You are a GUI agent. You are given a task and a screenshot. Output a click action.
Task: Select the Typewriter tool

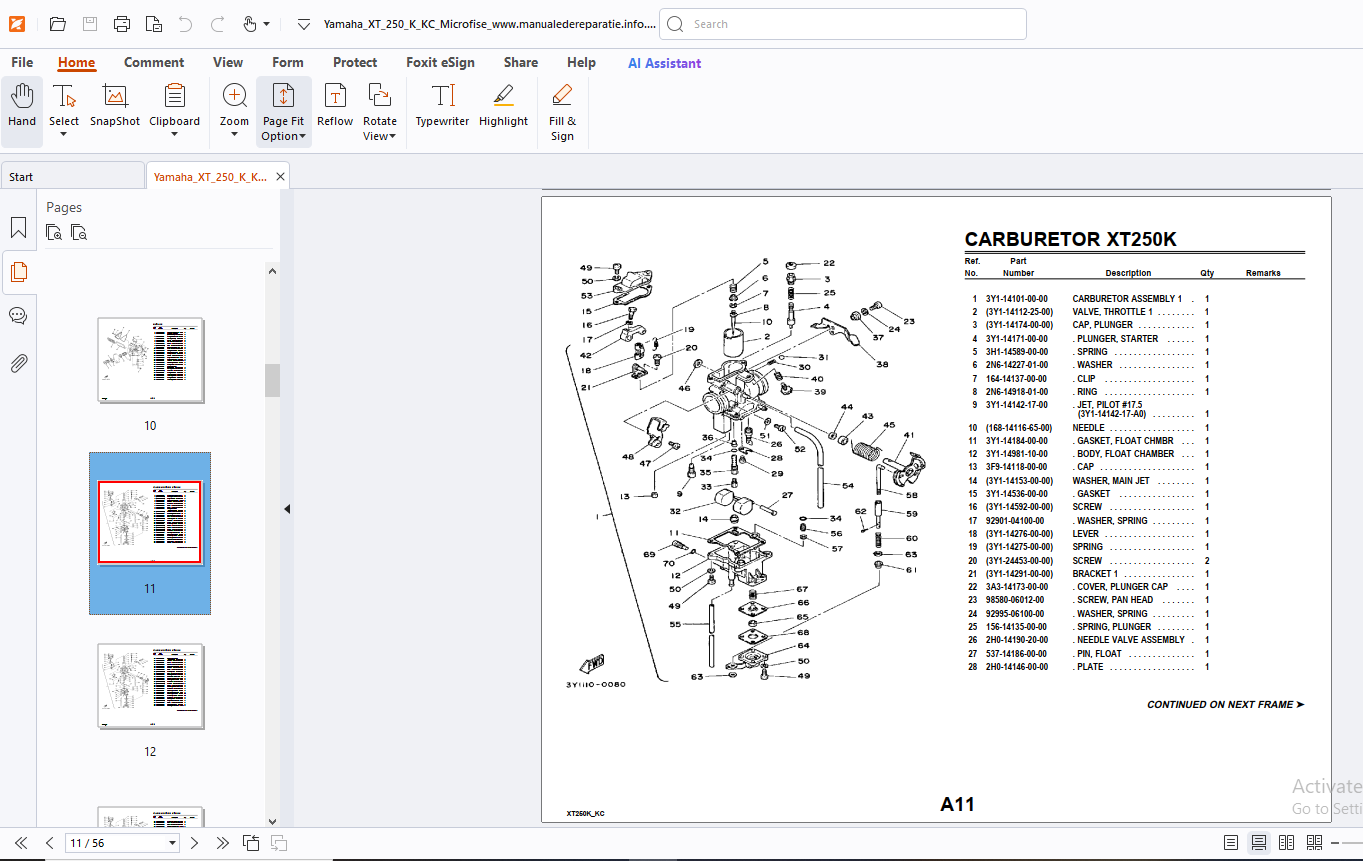pos(442,106)
